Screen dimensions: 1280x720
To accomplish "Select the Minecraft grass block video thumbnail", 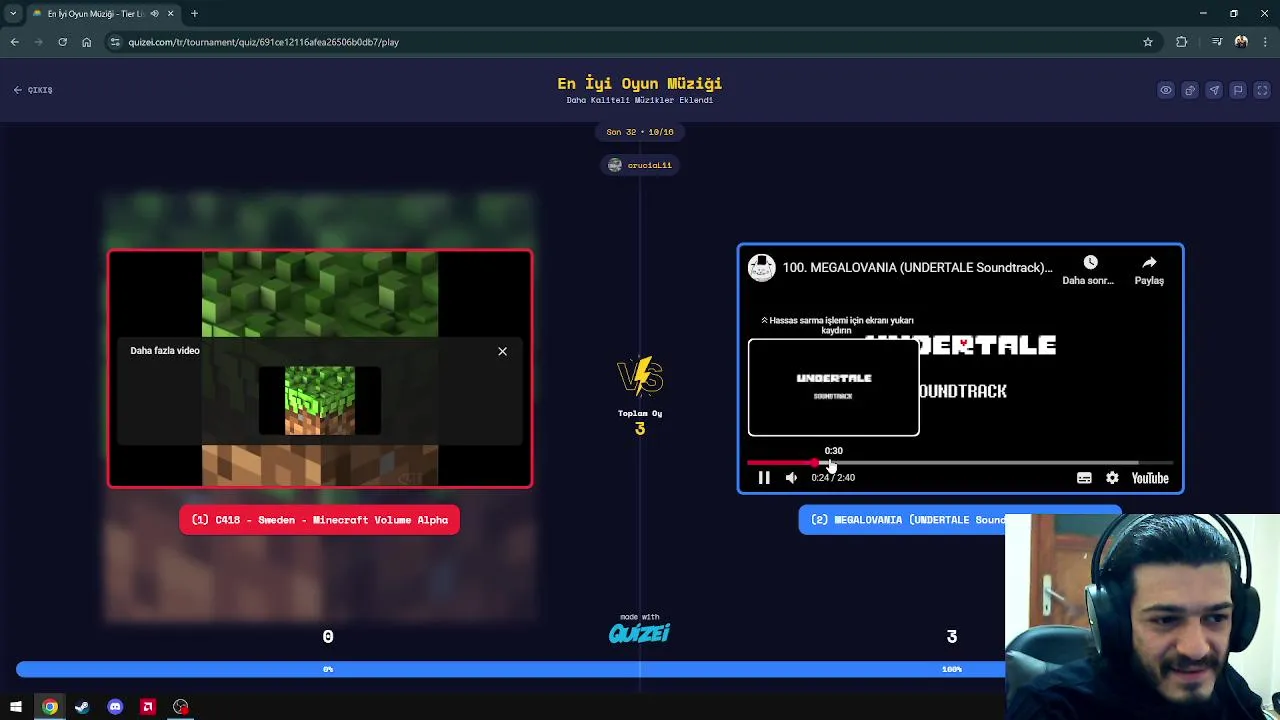I will (x=320, y=401).
